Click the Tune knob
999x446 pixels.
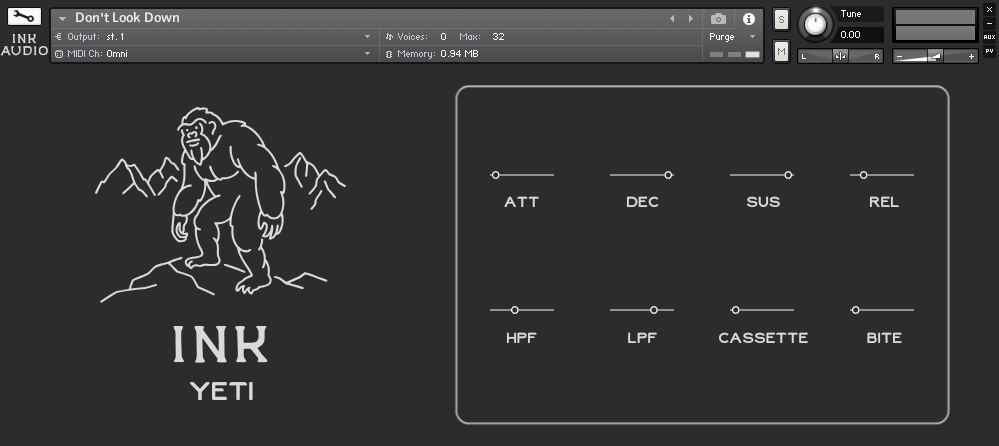[818, 24]
